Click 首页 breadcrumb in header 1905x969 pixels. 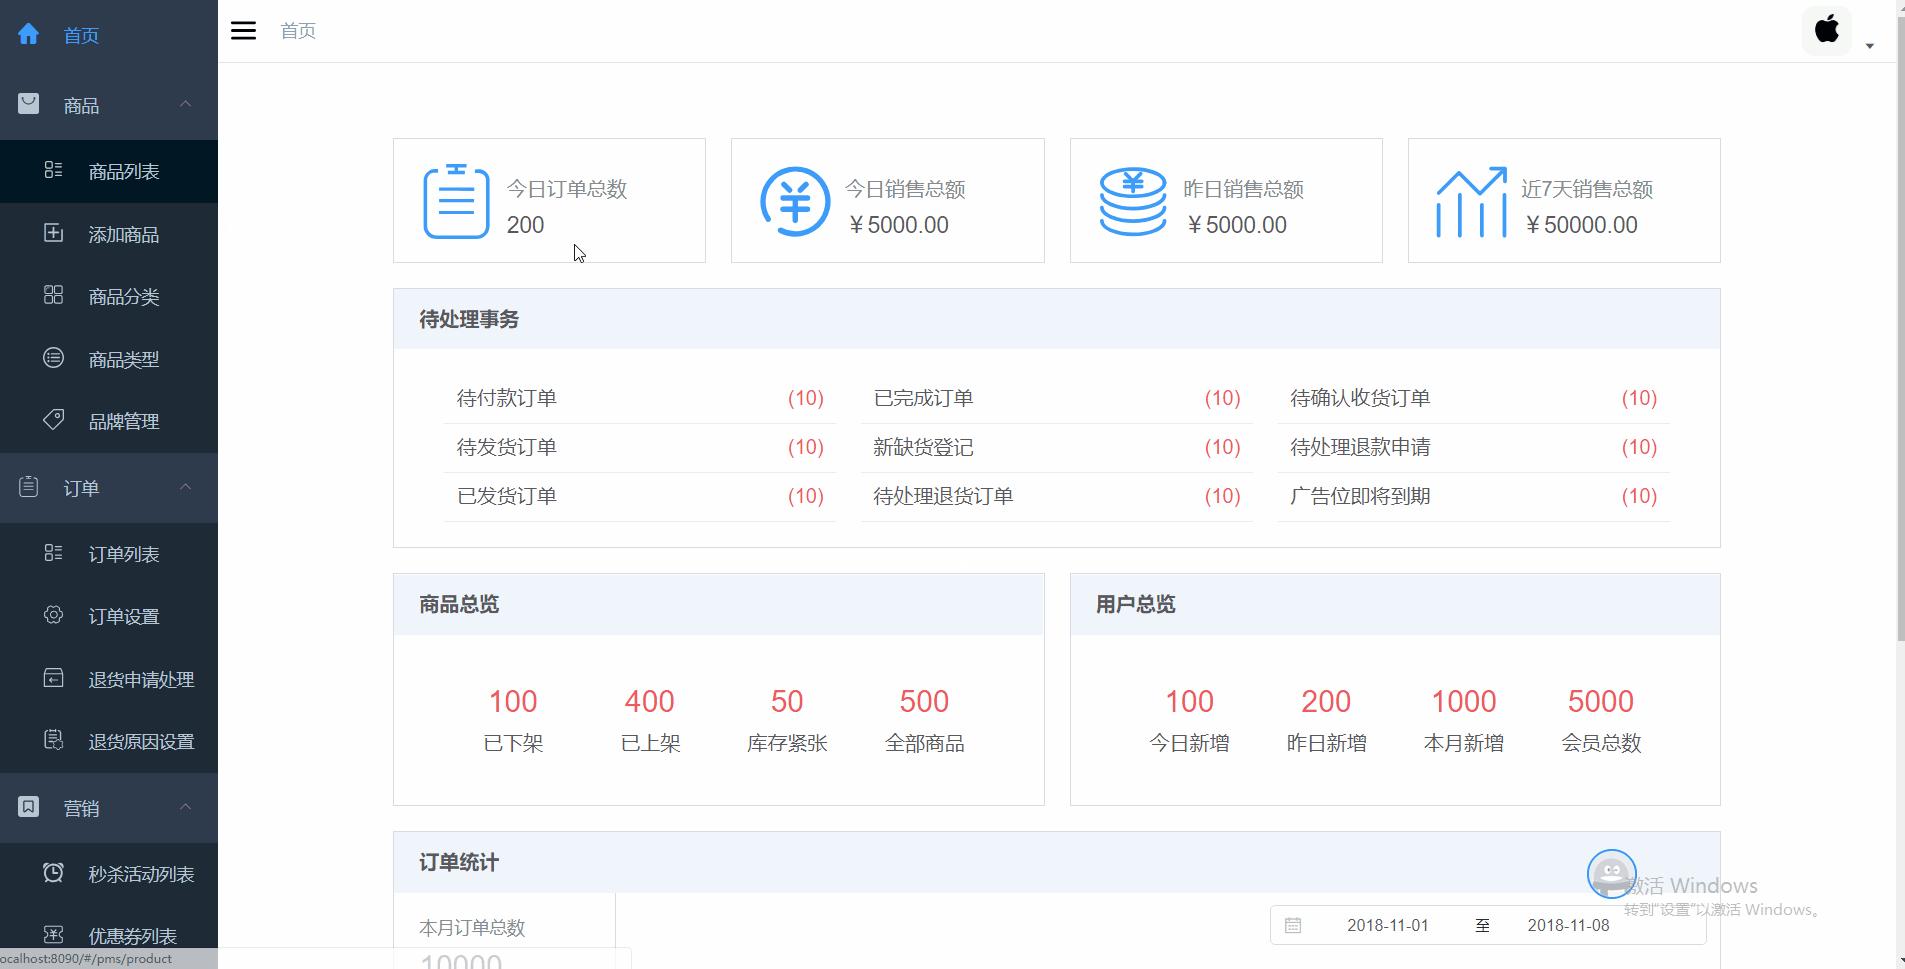(x=298, y=31)
